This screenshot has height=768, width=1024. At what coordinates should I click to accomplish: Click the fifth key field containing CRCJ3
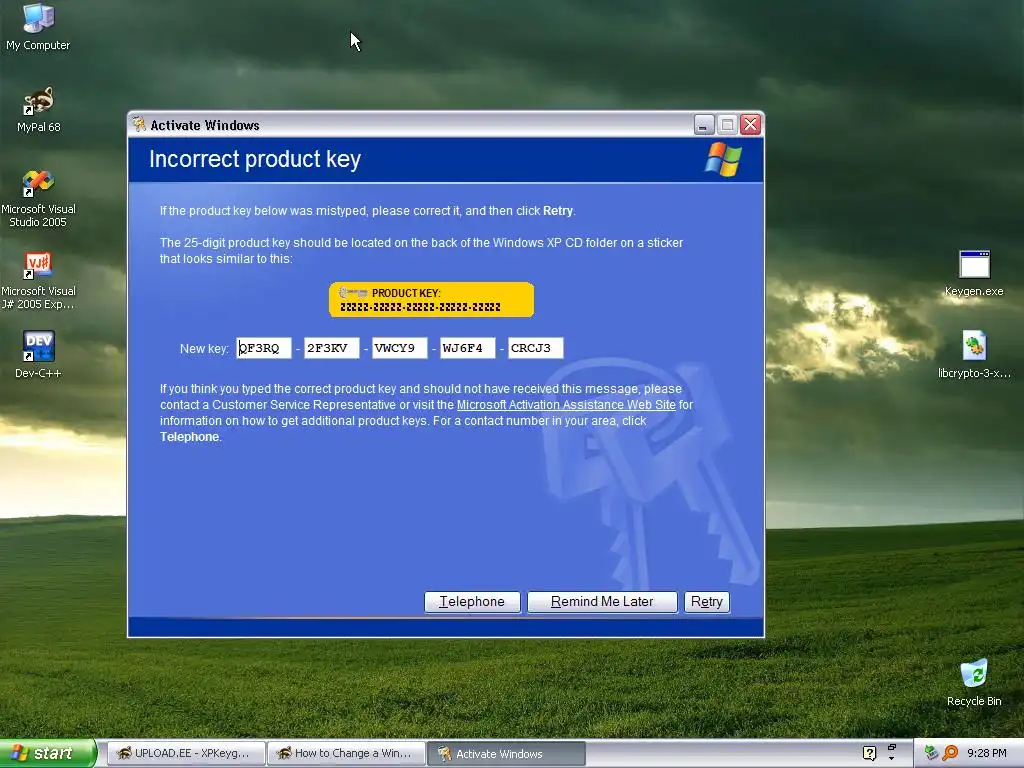pyautogui.click(x=536, y=348)
